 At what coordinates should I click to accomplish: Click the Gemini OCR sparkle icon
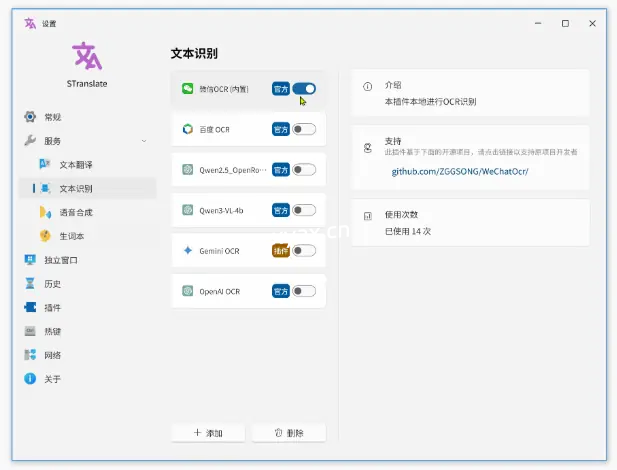click(187, 251)
